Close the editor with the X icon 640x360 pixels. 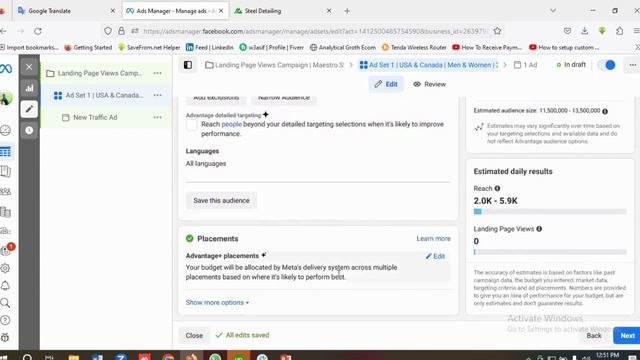click(29, 67)
